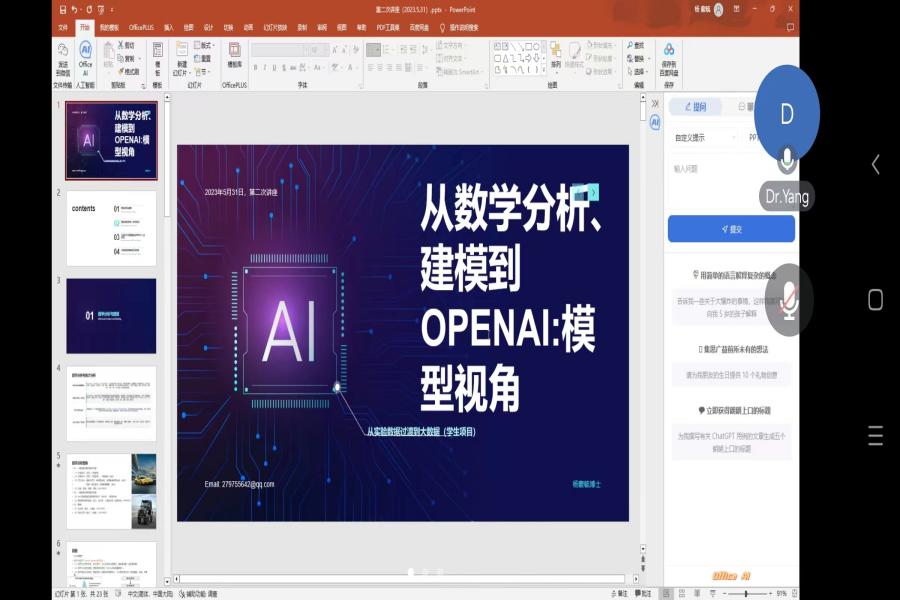
Task: Open the 插入 (Insert) ribbon tab
Action: tap(168, 27)
